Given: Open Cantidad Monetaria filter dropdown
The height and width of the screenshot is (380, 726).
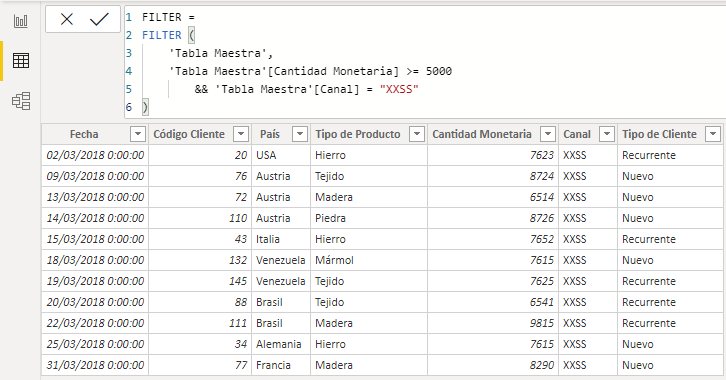Looking at the screenshot, I should 548,134.
